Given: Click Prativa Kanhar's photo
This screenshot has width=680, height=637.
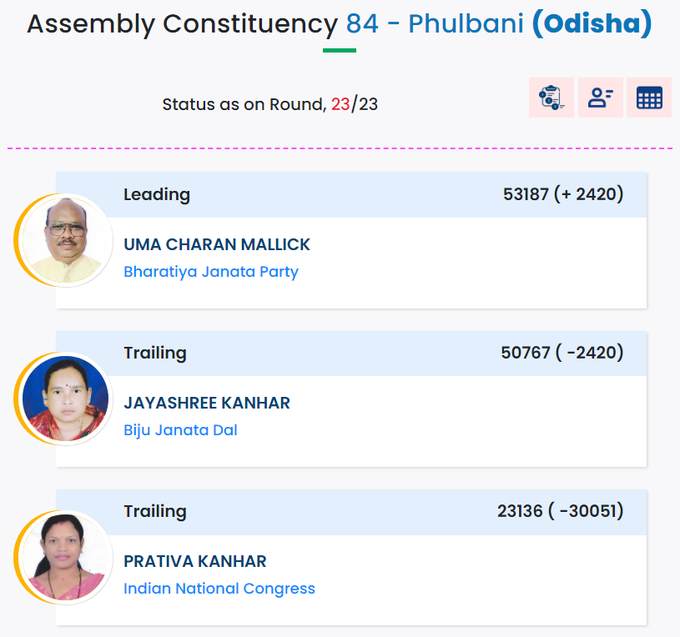Looking at the screenshot, I should 65,557.
